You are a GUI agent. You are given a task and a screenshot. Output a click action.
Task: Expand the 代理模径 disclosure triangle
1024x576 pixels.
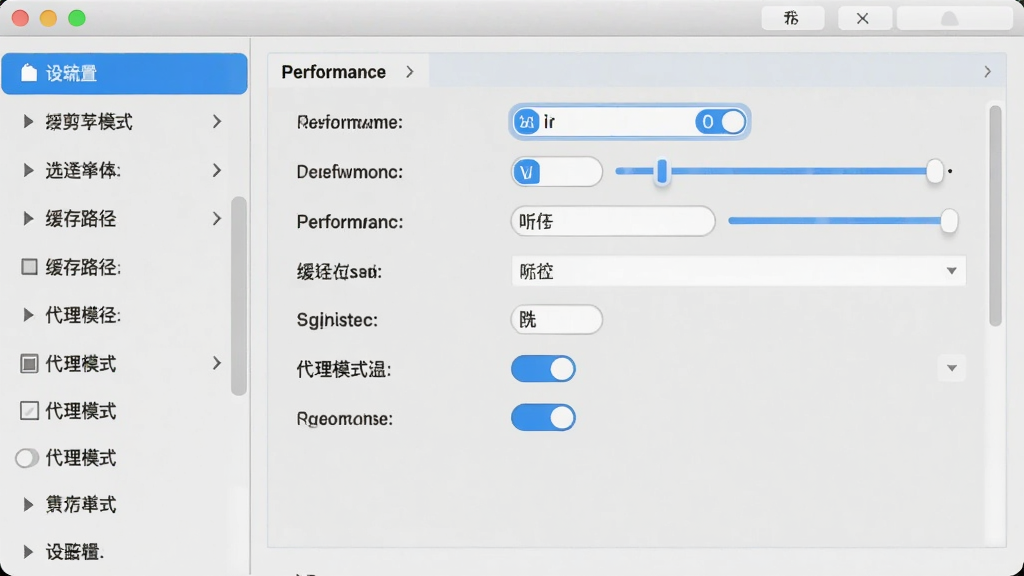[27, 315]
